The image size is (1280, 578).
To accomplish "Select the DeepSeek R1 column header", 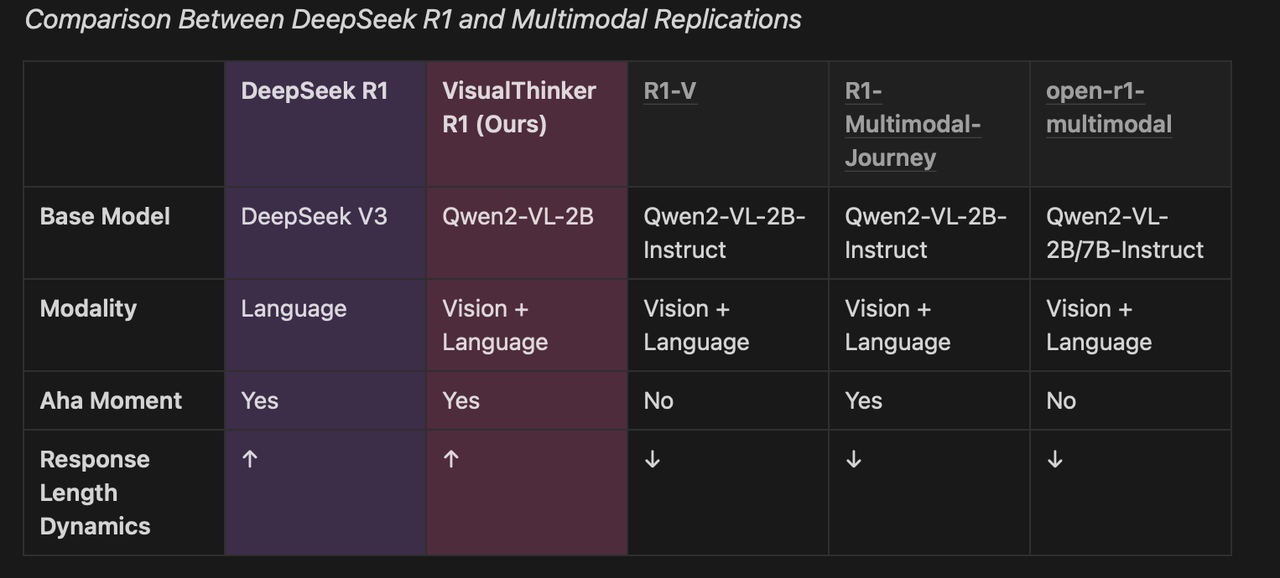I will 314,91.
